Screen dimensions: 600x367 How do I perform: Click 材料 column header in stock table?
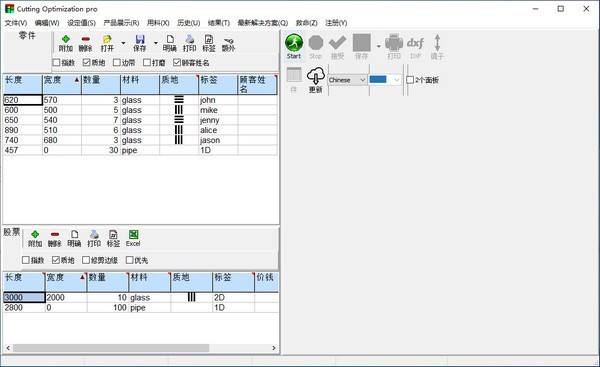(149, 282)
